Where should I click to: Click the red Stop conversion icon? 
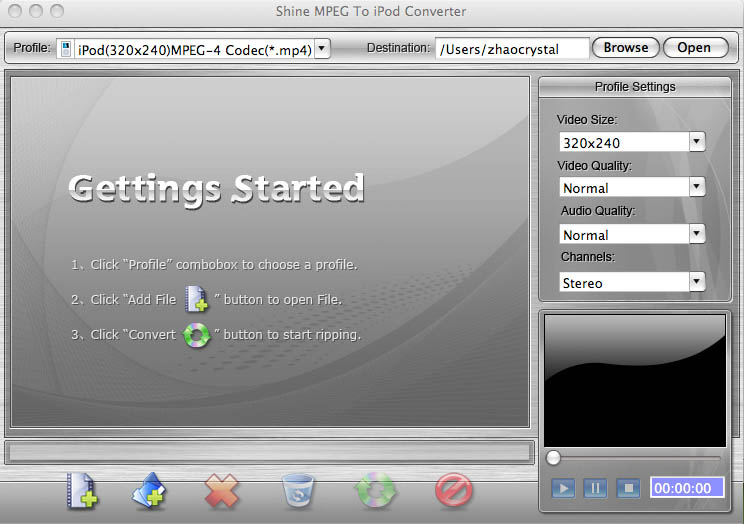[x=453, y=490]
